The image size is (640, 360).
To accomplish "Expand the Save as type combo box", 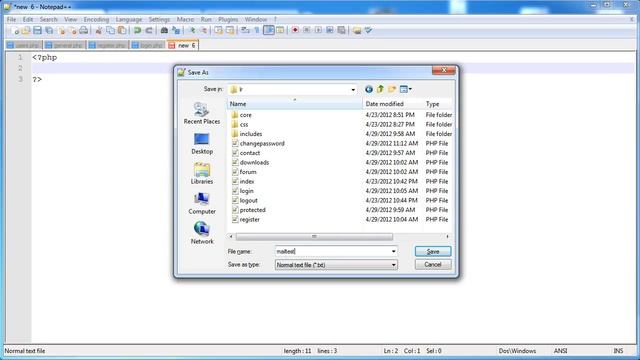I will 336,265.
